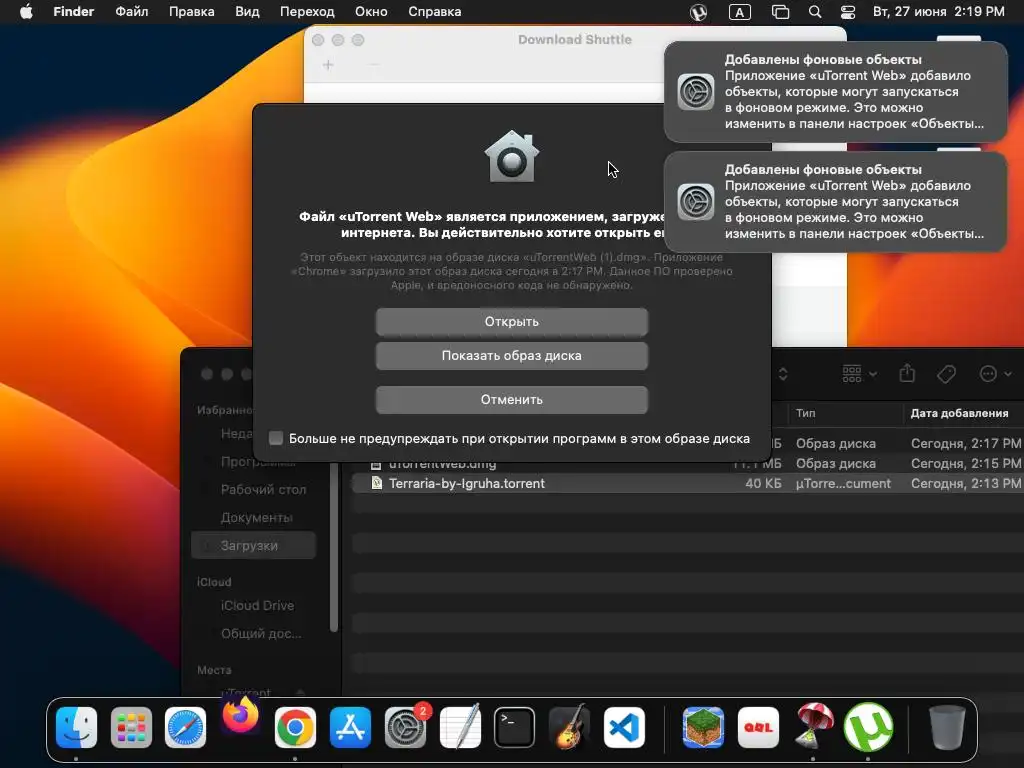
Task: Open Google Chrome in the Dock
Action: [295, 727]
